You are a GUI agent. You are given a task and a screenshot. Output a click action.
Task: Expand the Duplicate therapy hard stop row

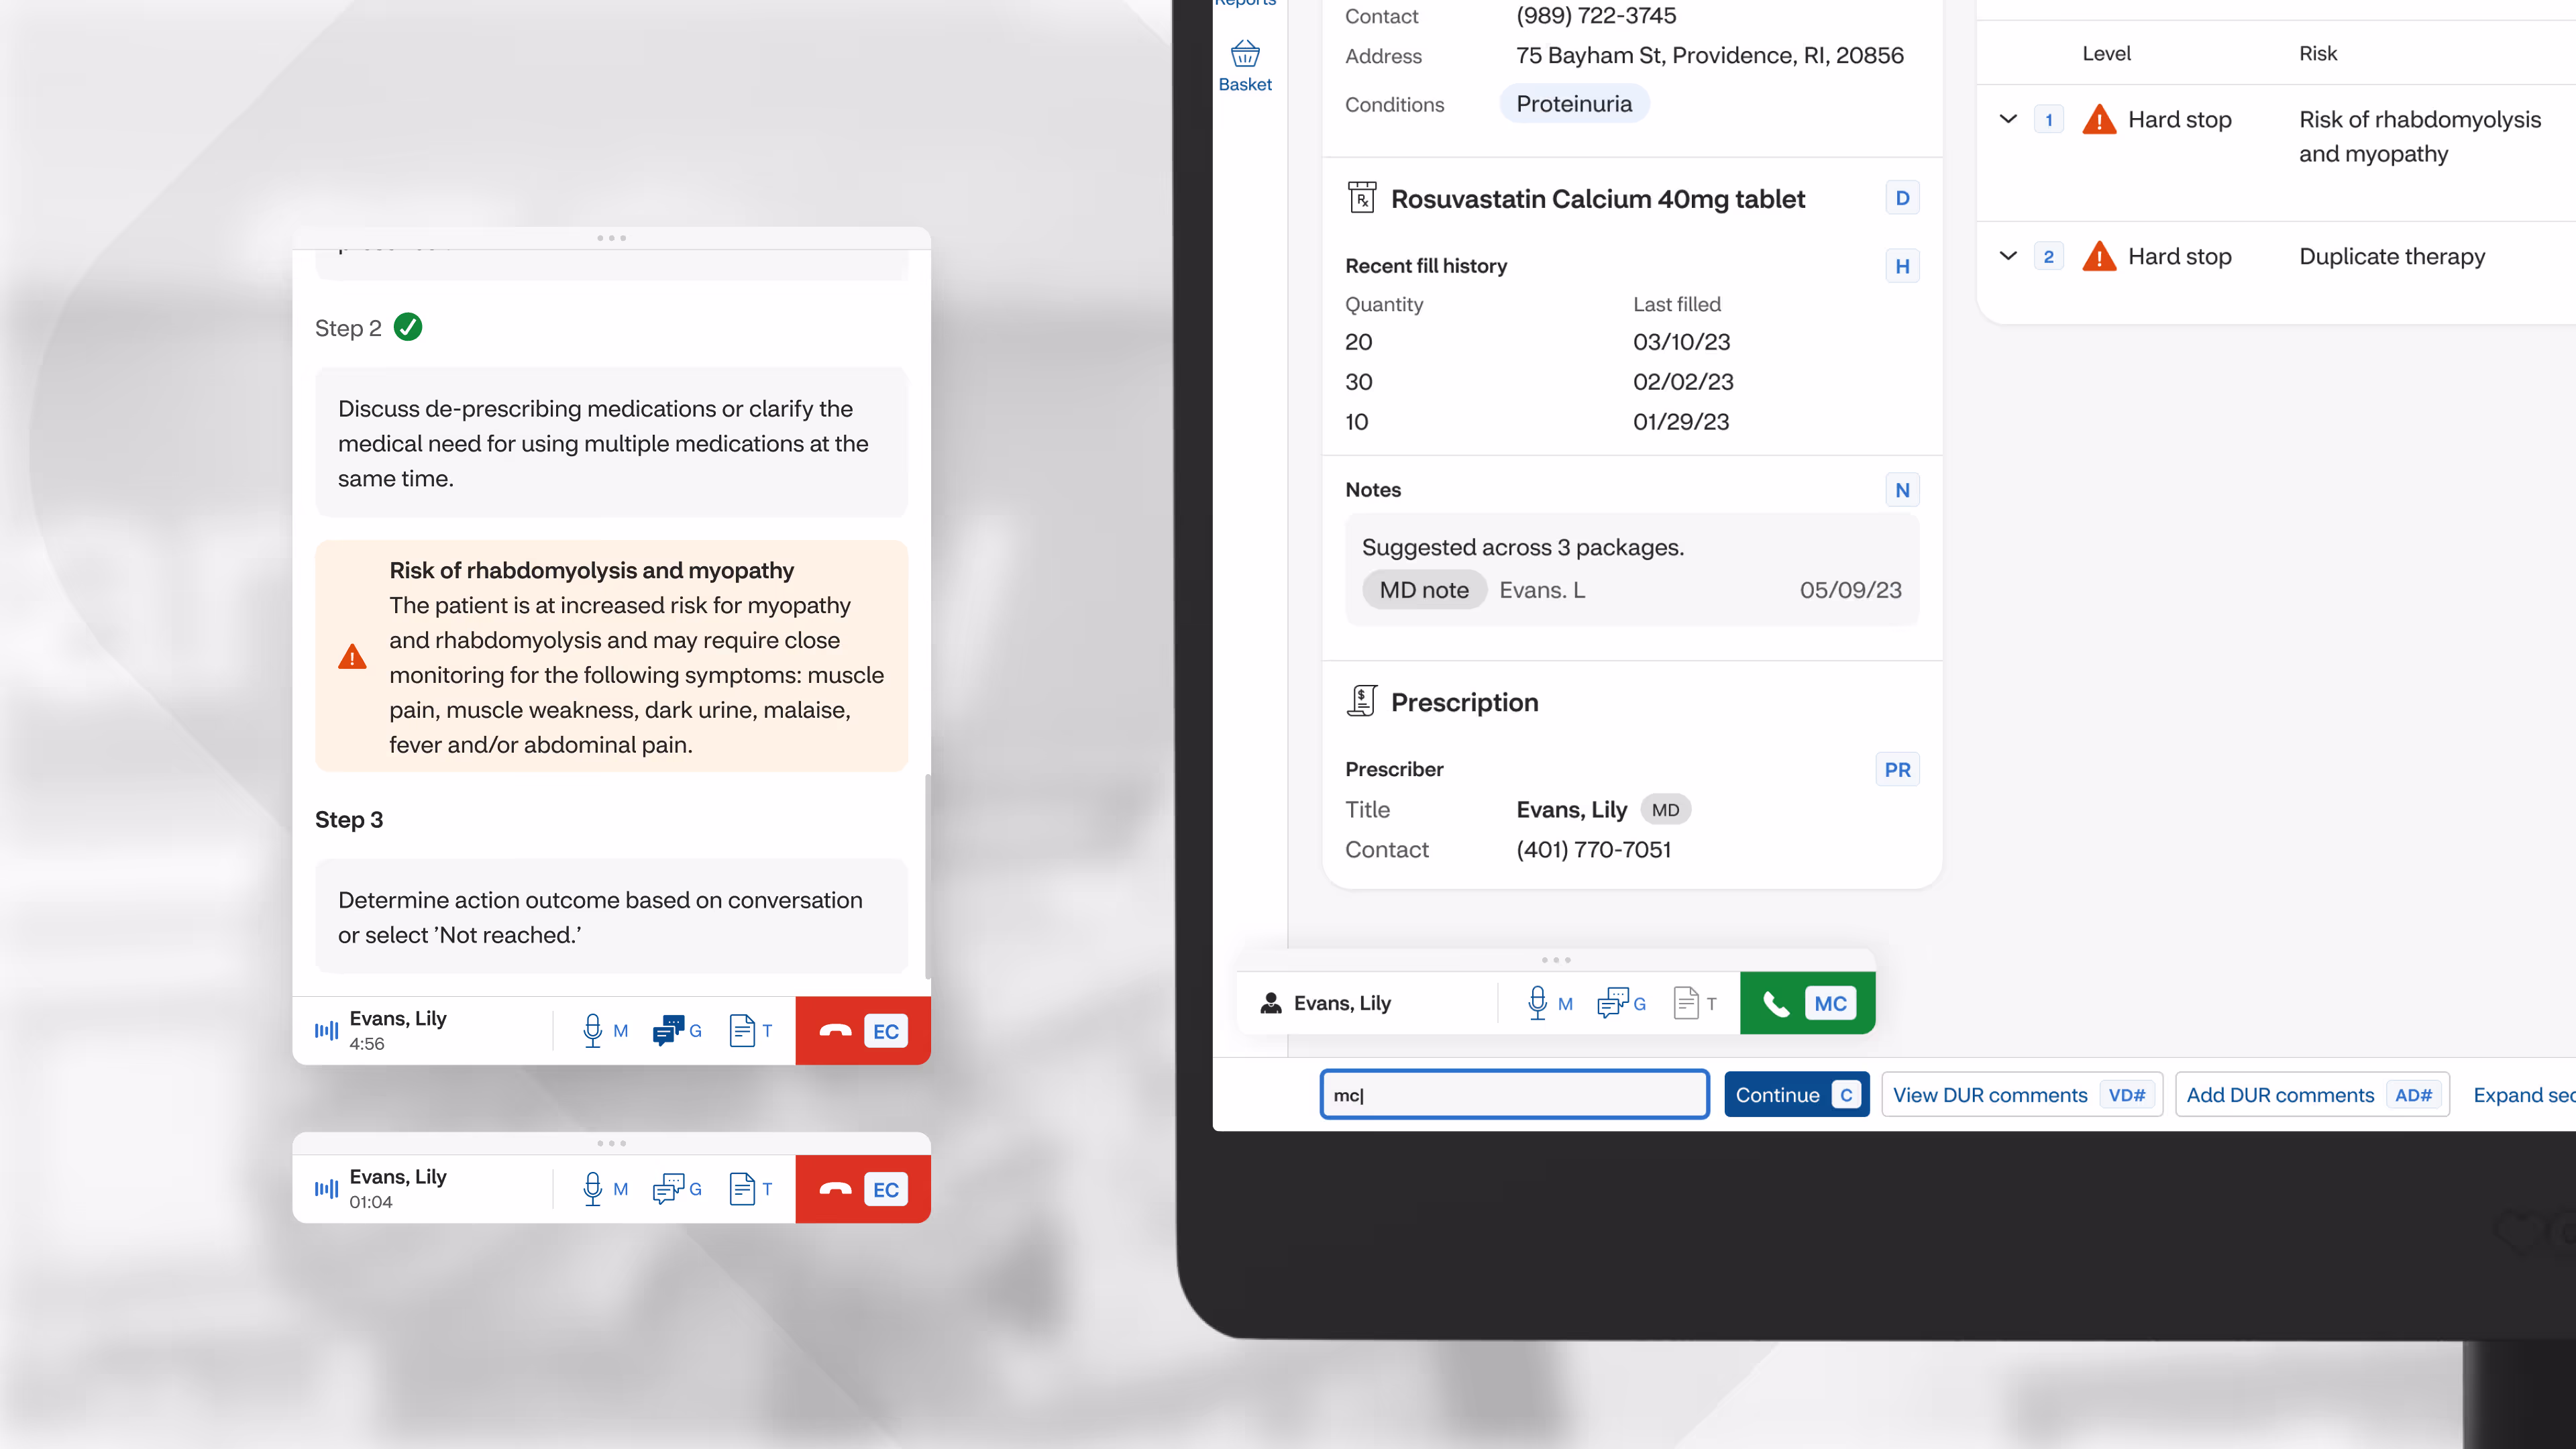[x=2007, y=256]
